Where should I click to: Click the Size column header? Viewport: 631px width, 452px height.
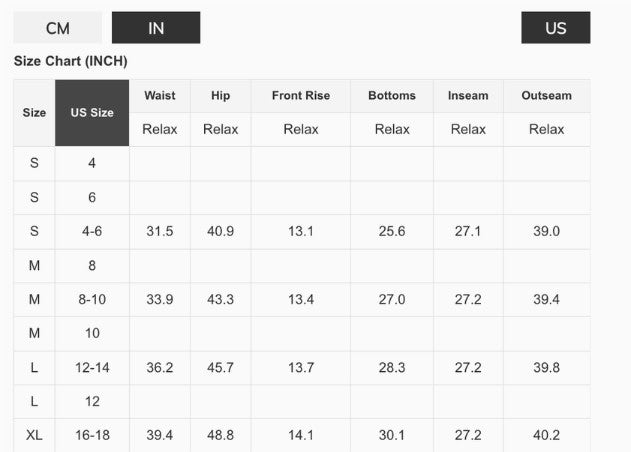click(34, 113)
